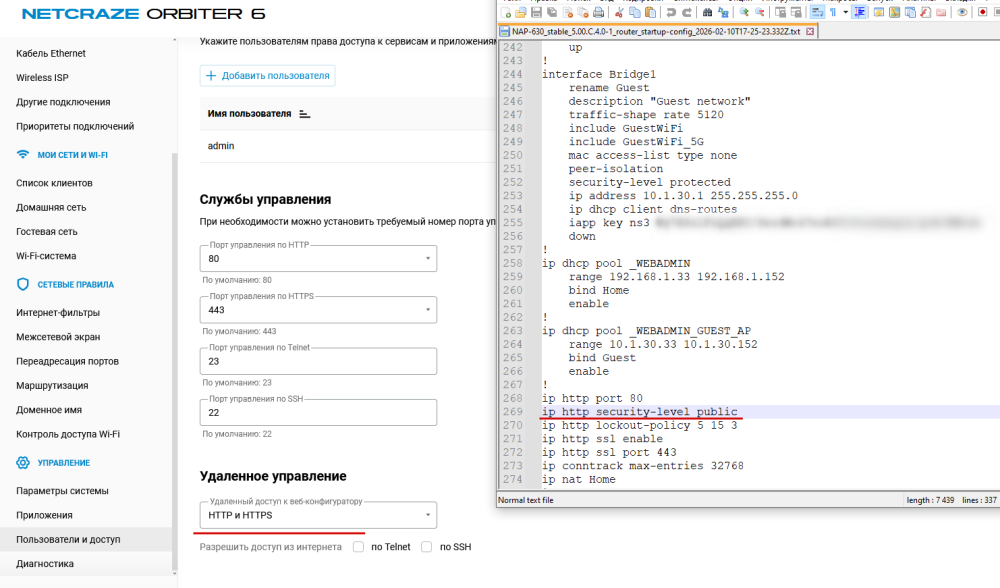Open Гостевая сеть in sidebar menu
The height and width of the screenshot is (588, 1000).
coord(47,231)
